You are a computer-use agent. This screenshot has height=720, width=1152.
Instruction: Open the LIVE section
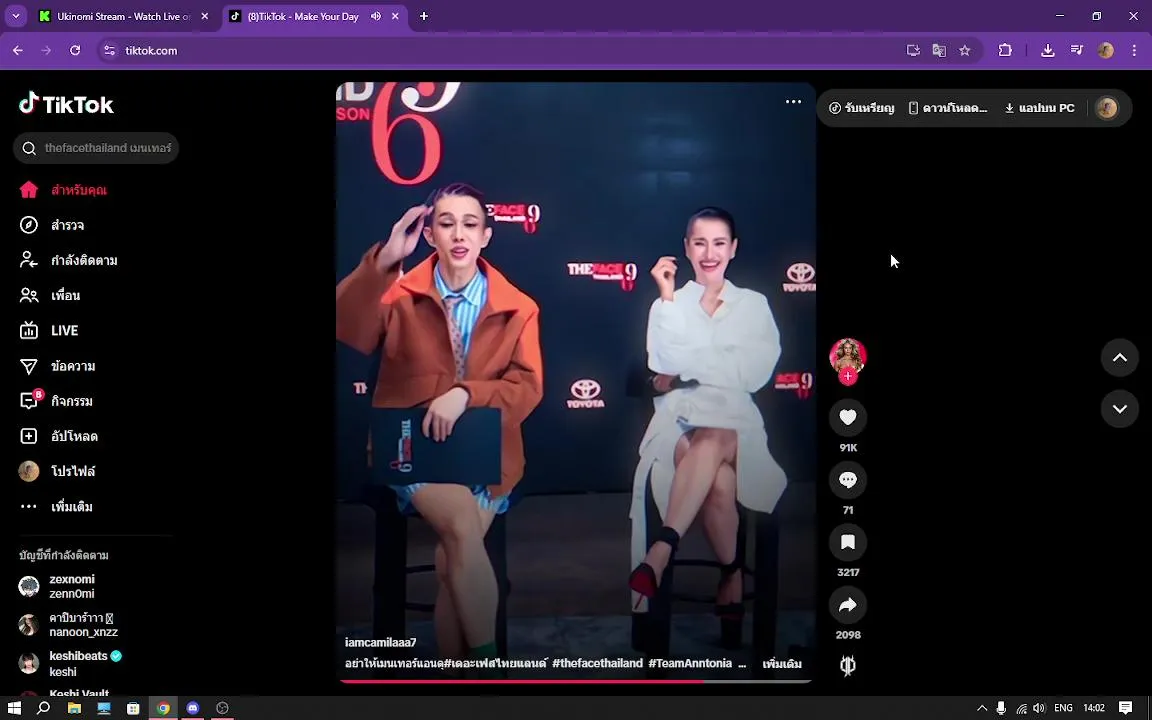49,331
